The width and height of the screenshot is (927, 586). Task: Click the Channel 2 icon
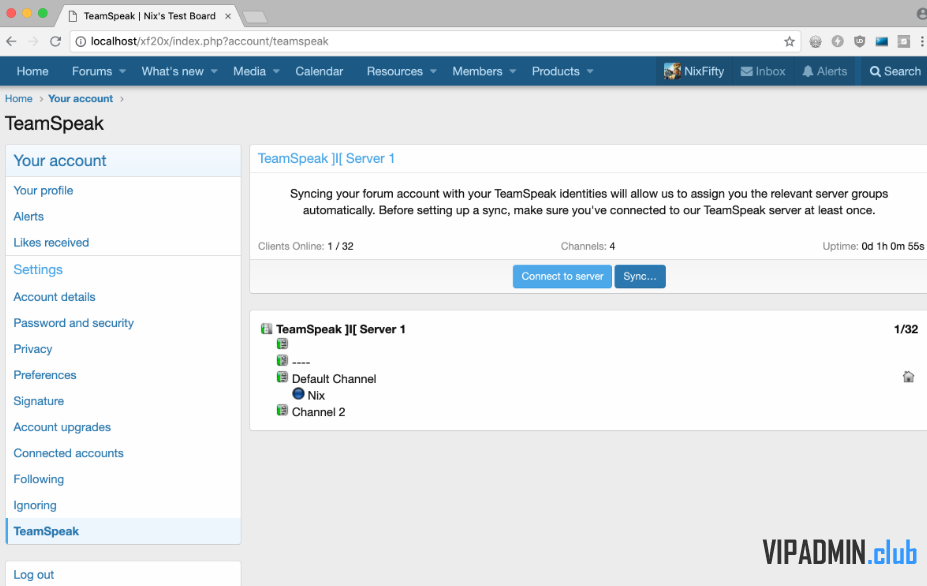point(283,410)
